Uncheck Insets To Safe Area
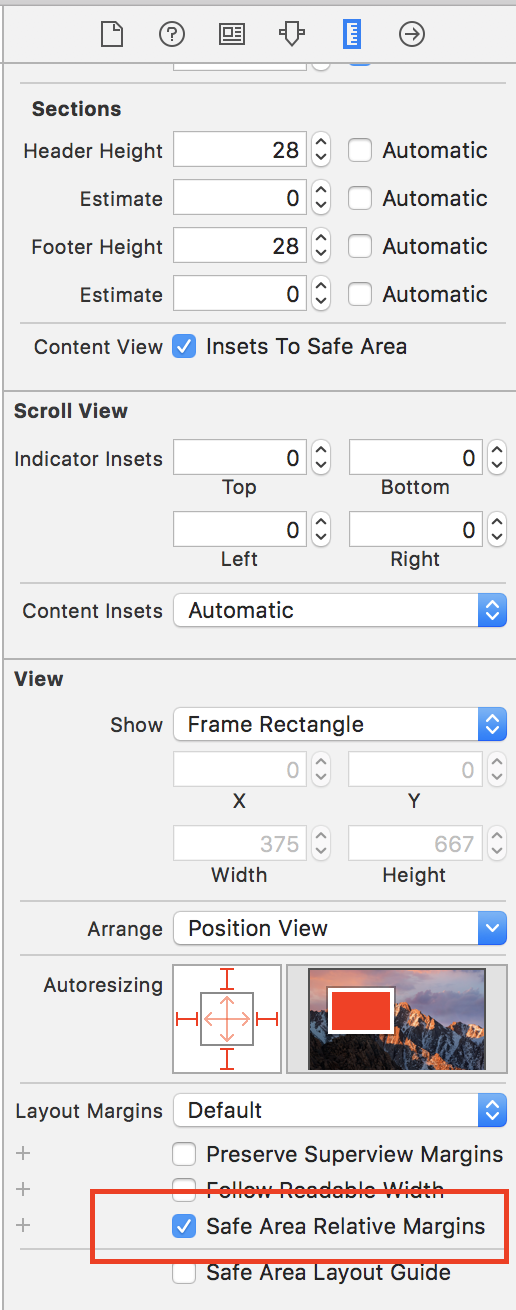516x1310 pixels. [x=184, y=347]
